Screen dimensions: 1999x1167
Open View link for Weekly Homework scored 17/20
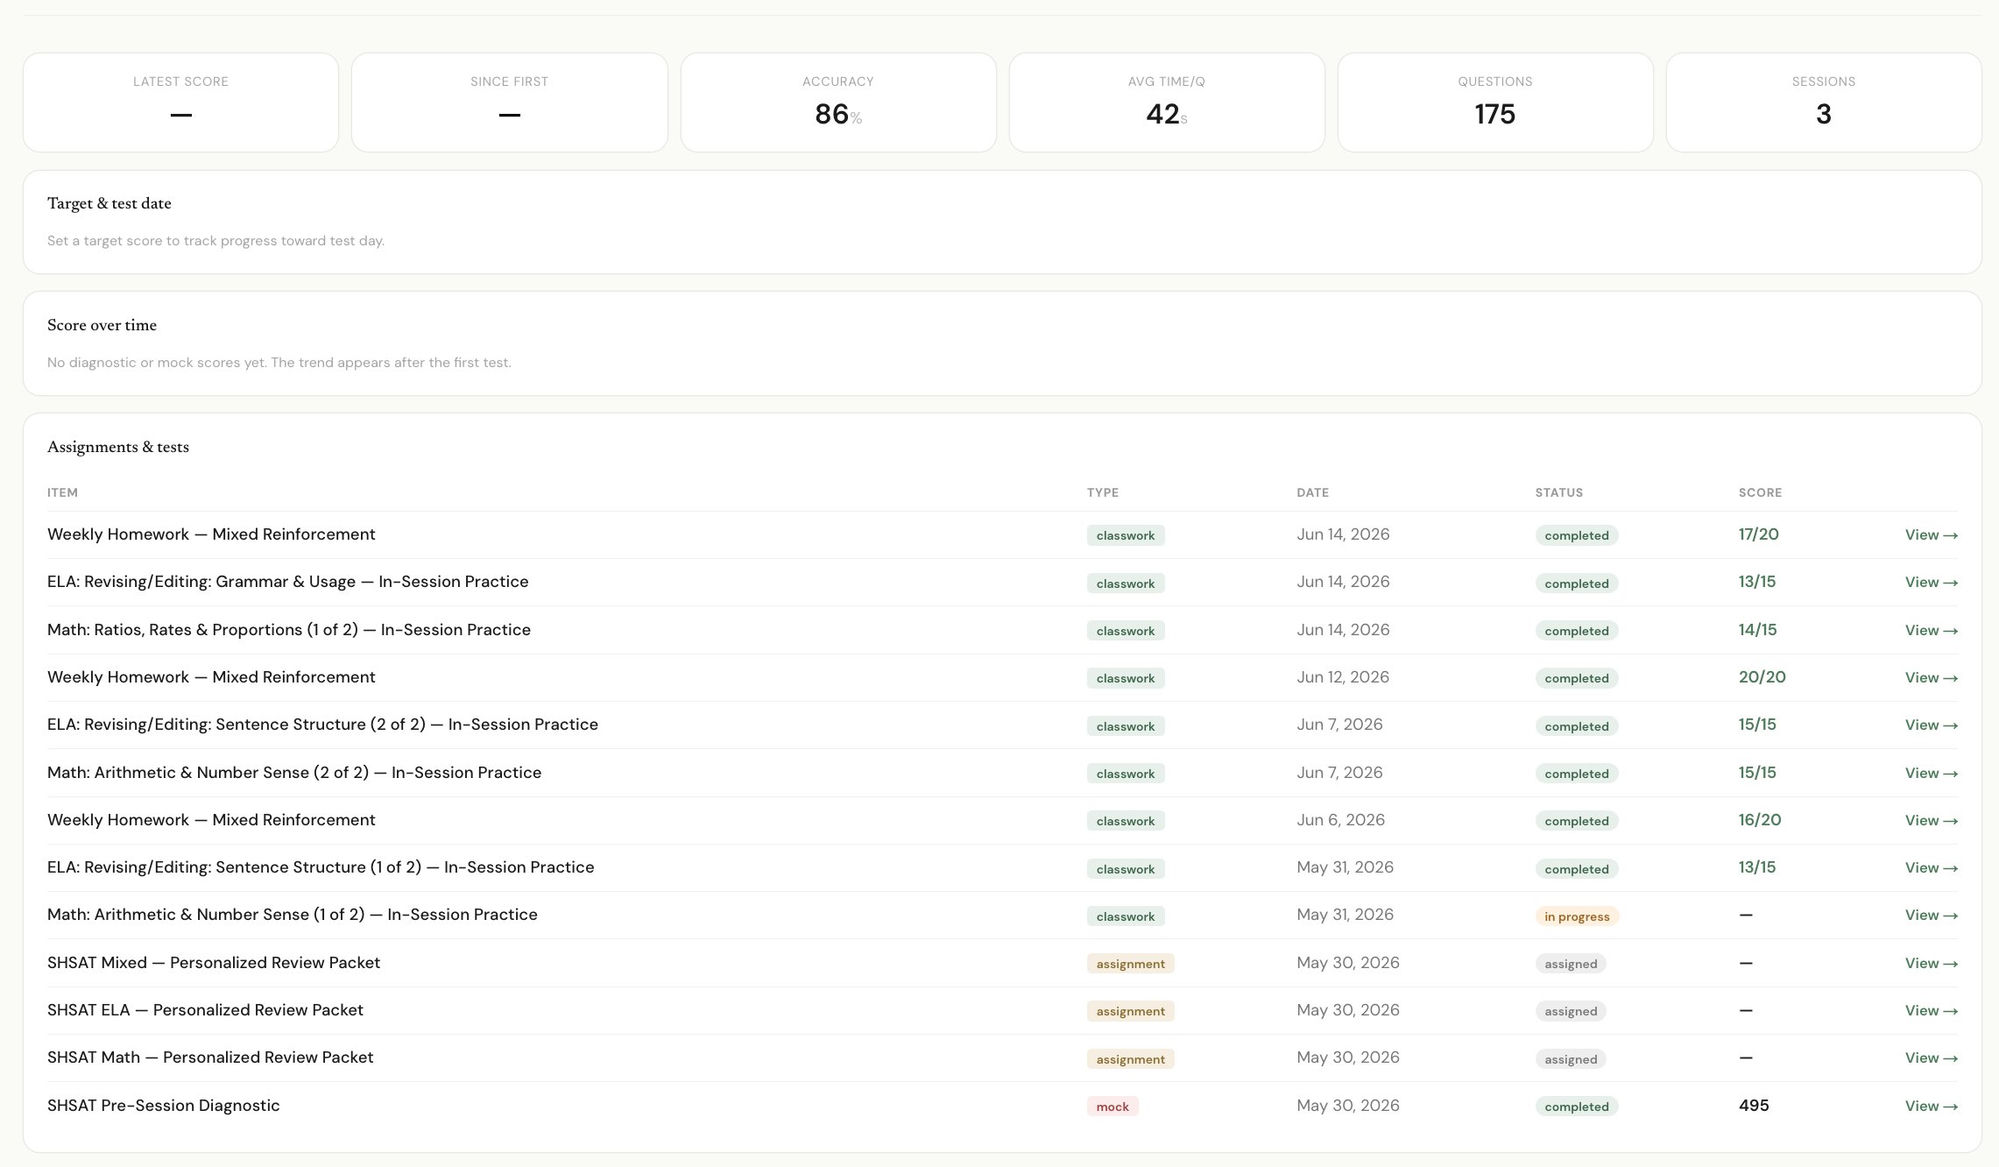pyautogui.click(x=1931, y=535)
